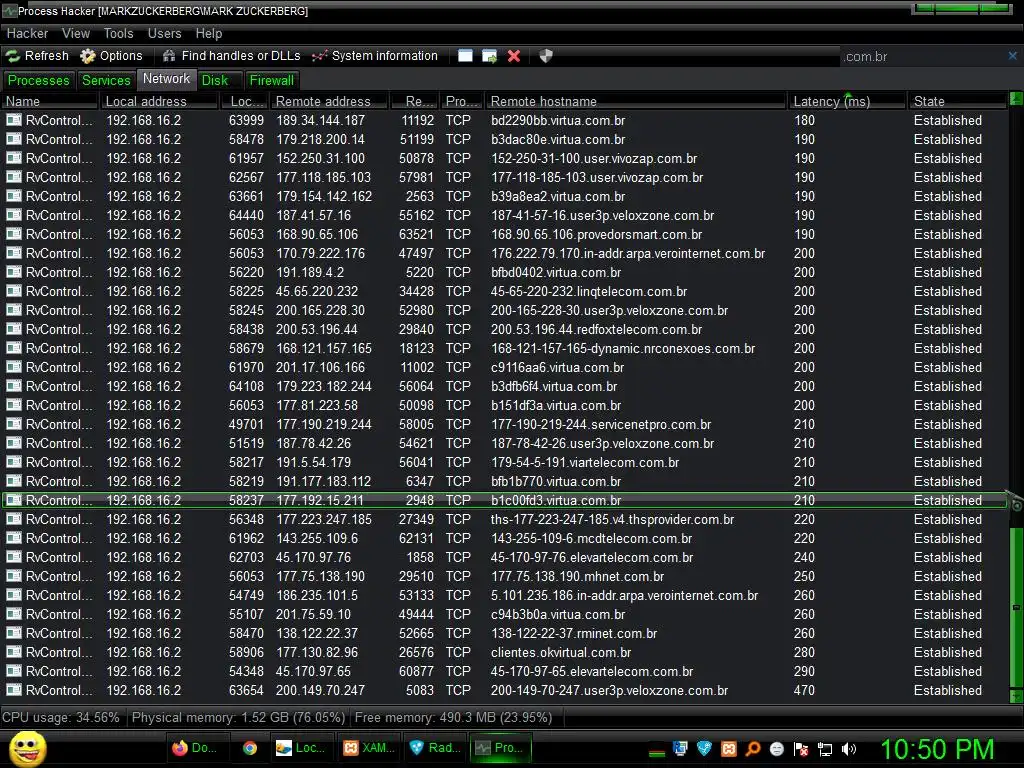Sort by the Name column header
Image resolution: width=1024 pixels, height=768 pixels.
50,101
